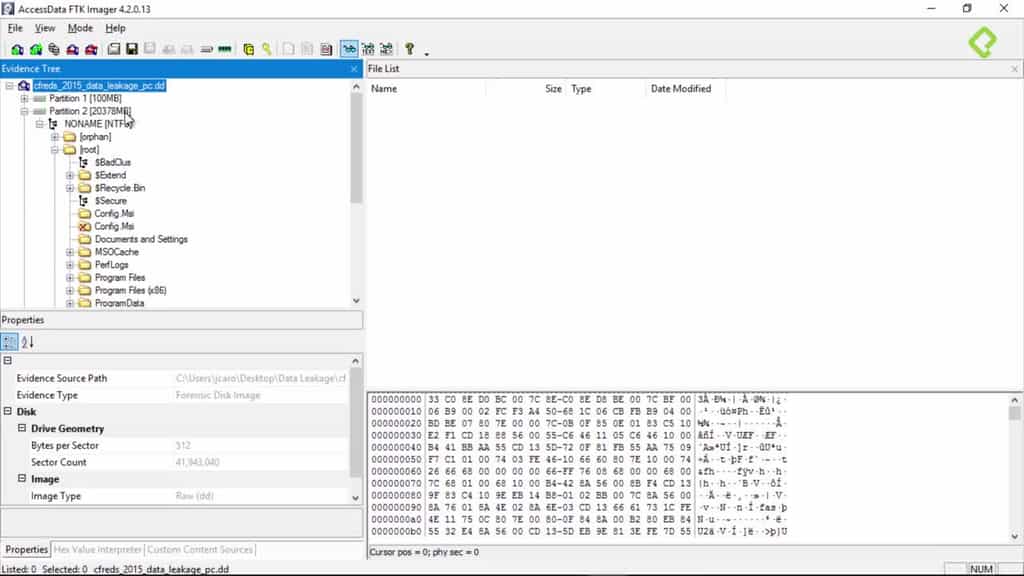The height and width of the screenshot is (576, 1024).
Task: Expand the Program Files (x86) folder
Action: pos(70,291)
